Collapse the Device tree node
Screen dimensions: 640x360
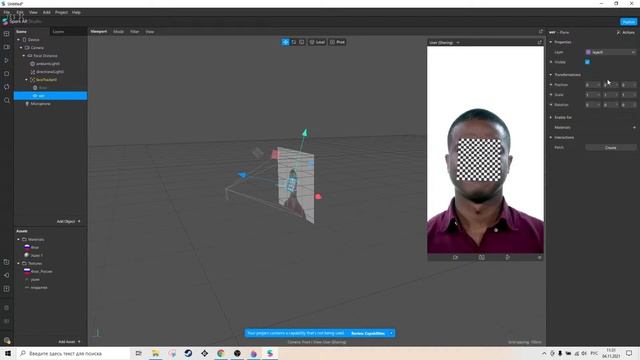click(18, 40)
